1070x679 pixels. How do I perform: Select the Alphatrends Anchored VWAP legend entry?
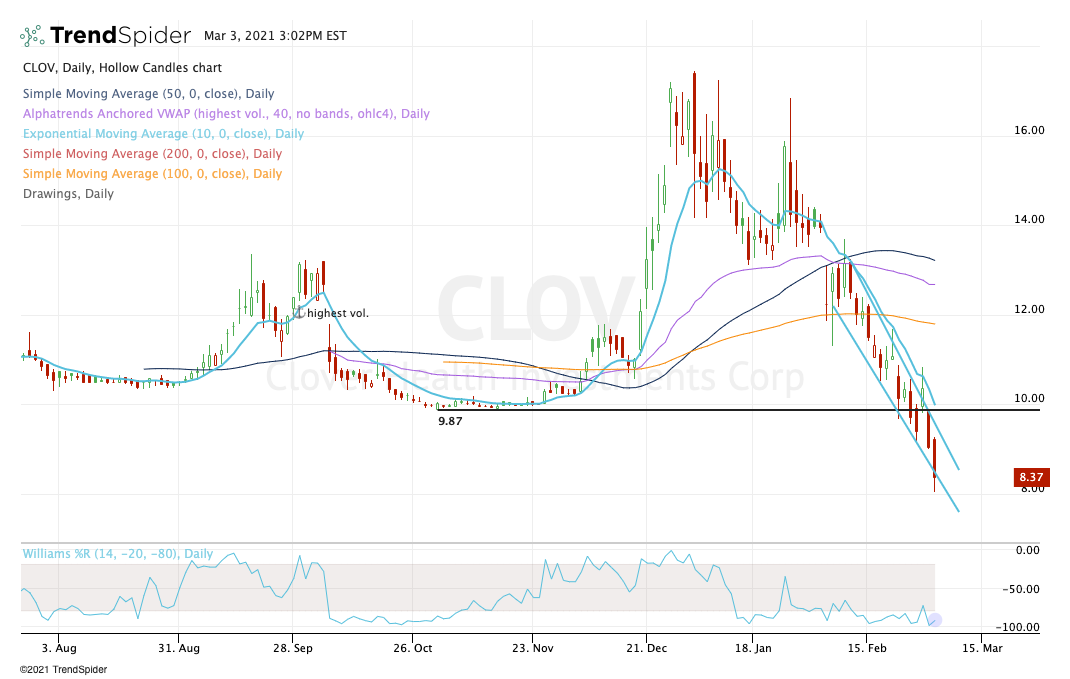227,114
